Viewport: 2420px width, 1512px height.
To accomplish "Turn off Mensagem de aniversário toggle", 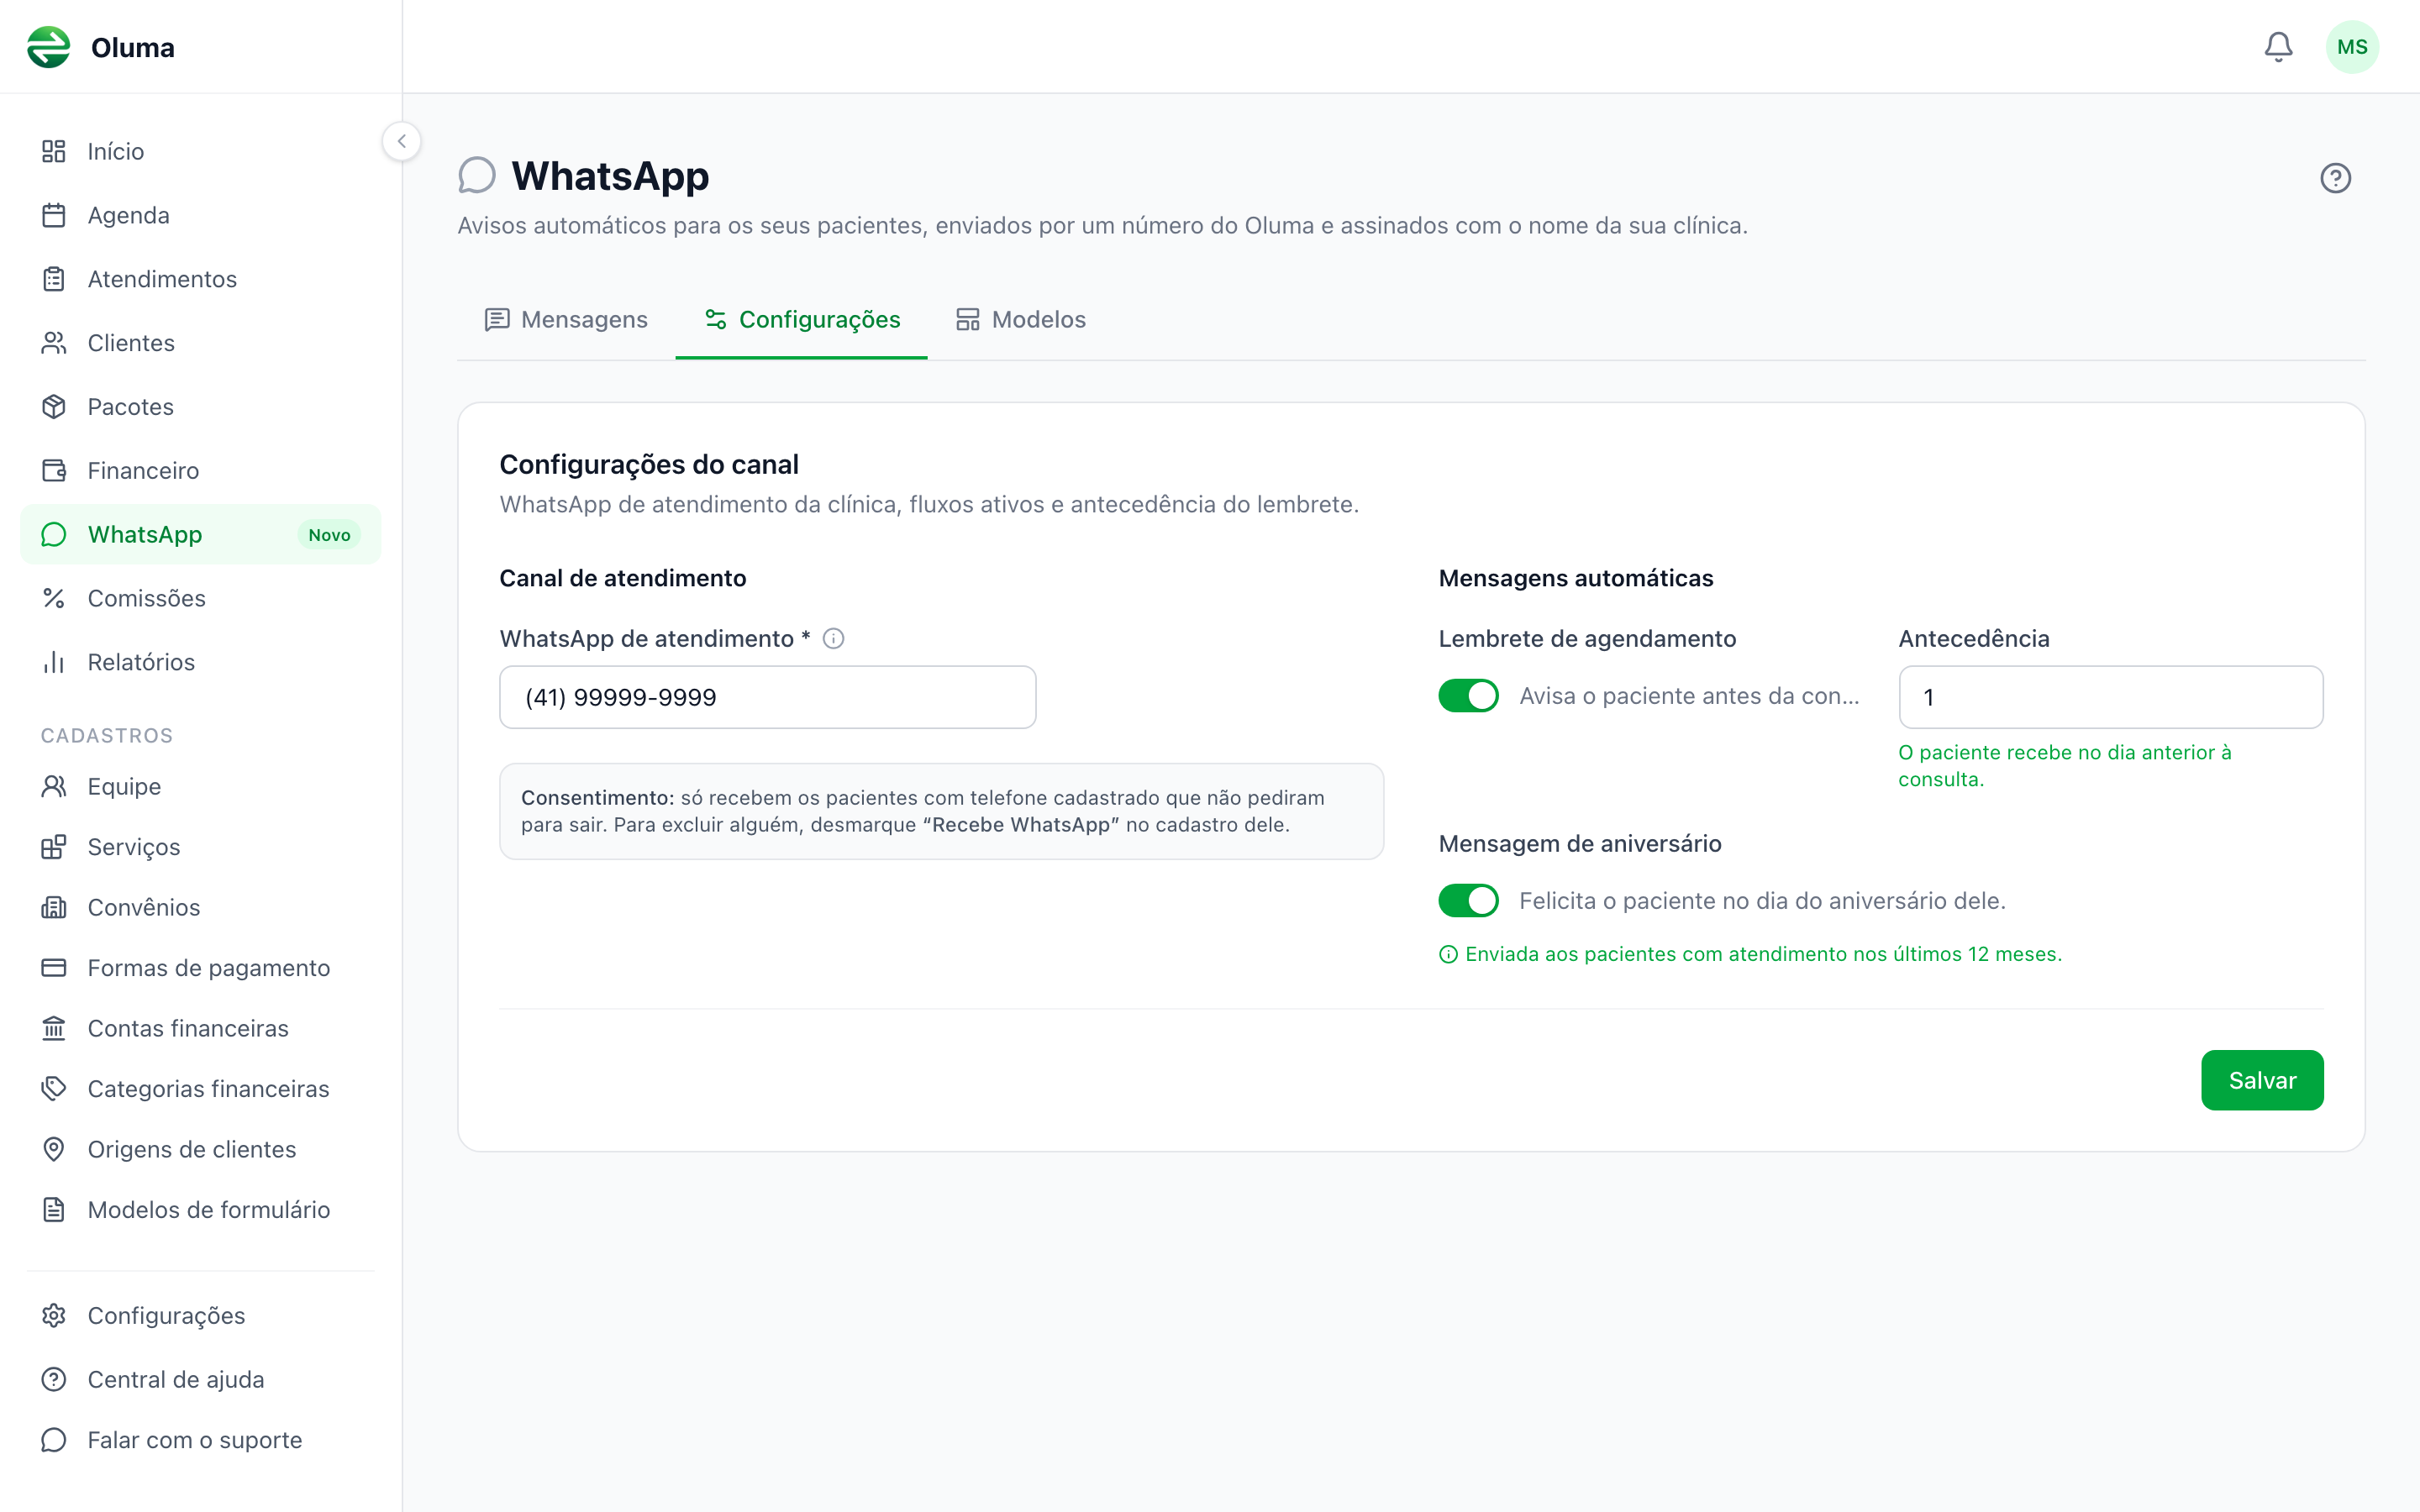I will (x=1468, y=900).
